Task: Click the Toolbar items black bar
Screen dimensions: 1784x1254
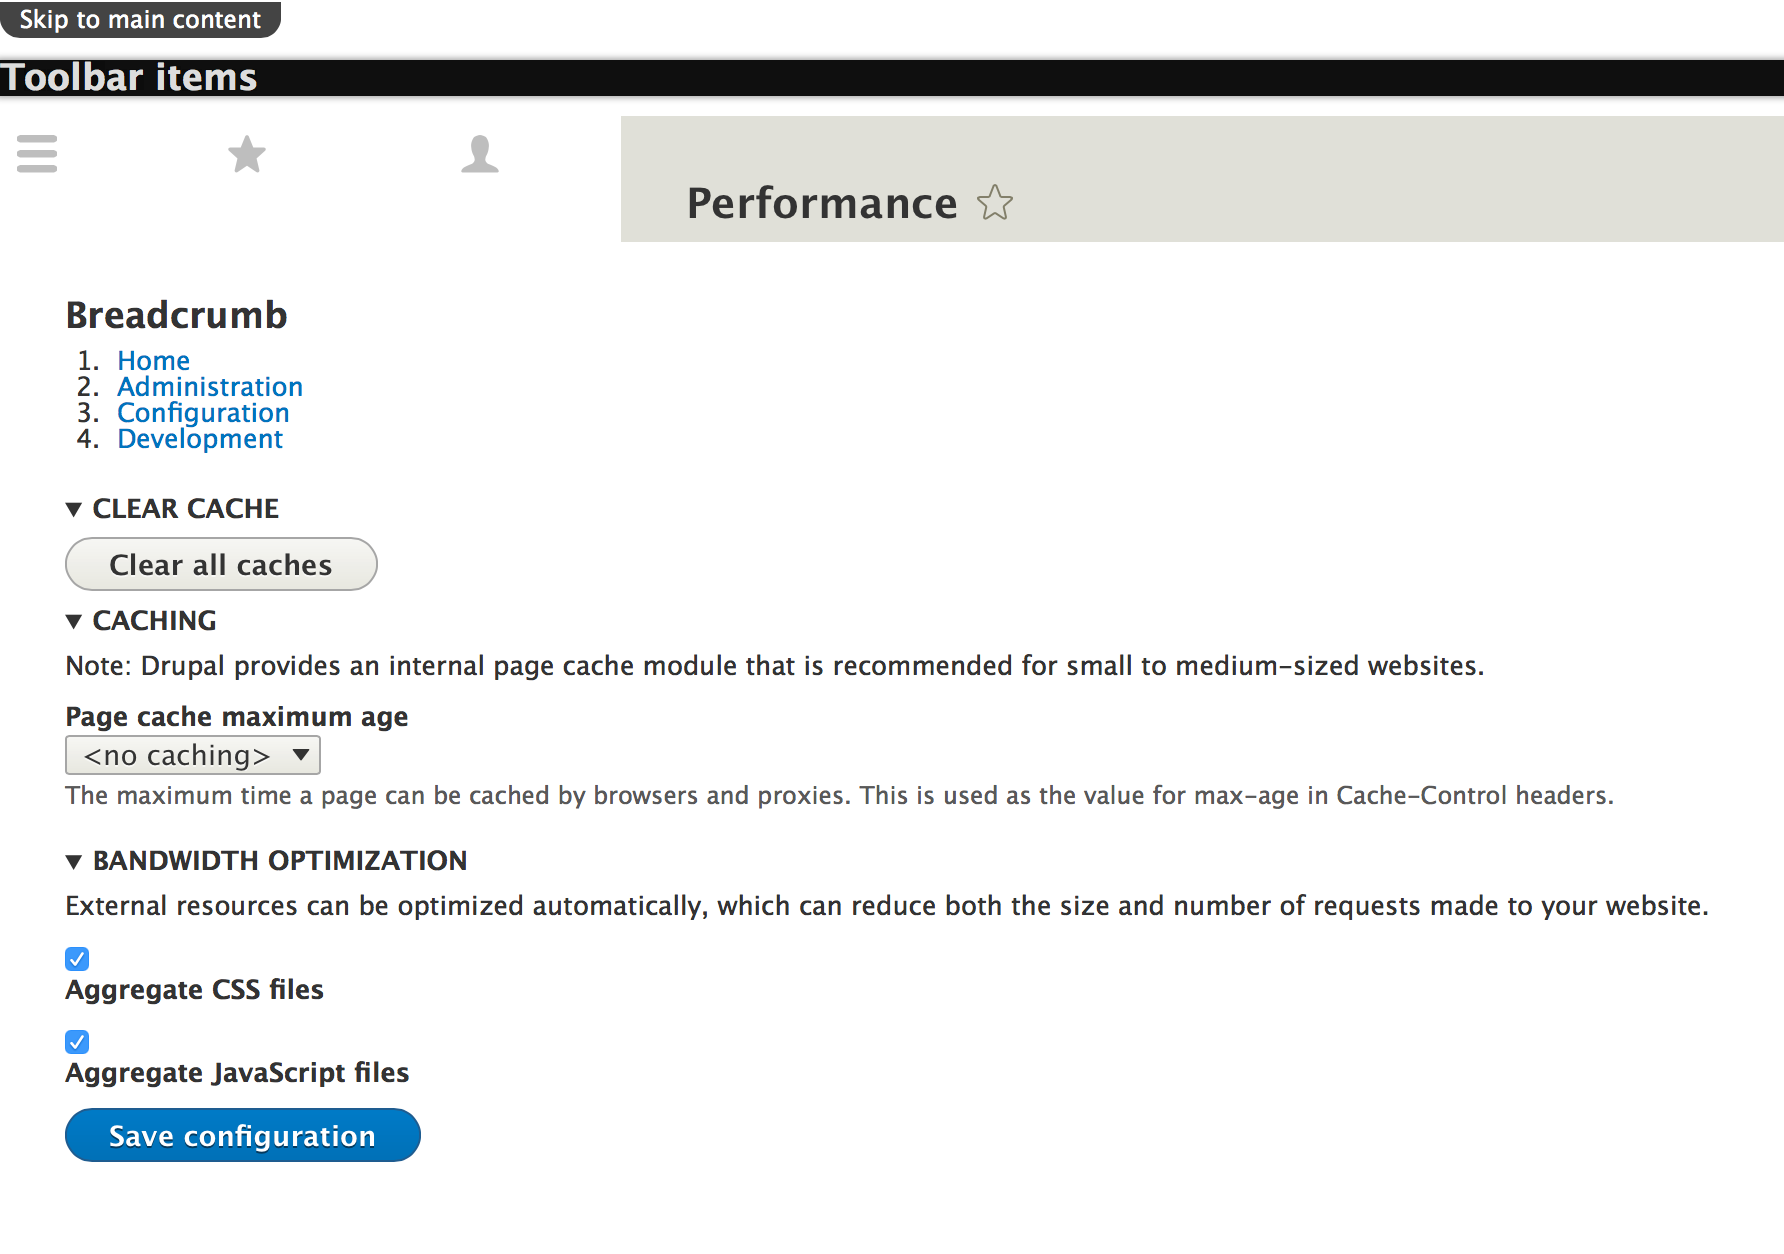Action: click(x=892, y=78)
